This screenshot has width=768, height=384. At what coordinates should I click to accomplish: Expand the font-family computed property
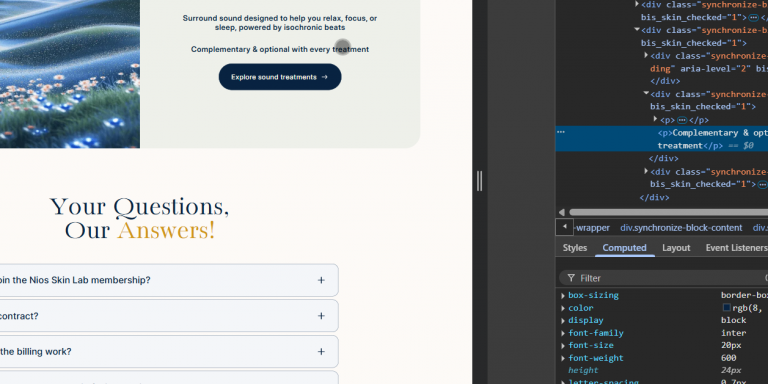[x=563, y=333]
